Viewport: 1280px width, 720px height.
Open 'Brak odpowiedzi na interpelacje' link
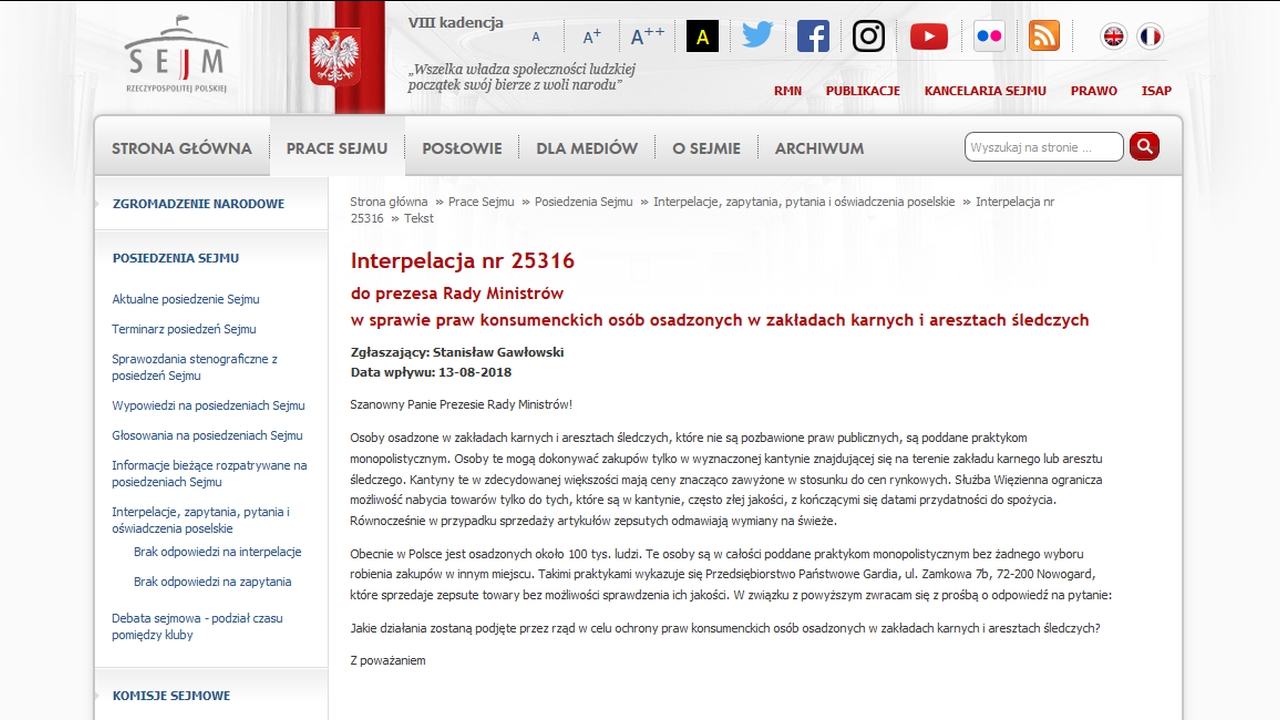217,552
